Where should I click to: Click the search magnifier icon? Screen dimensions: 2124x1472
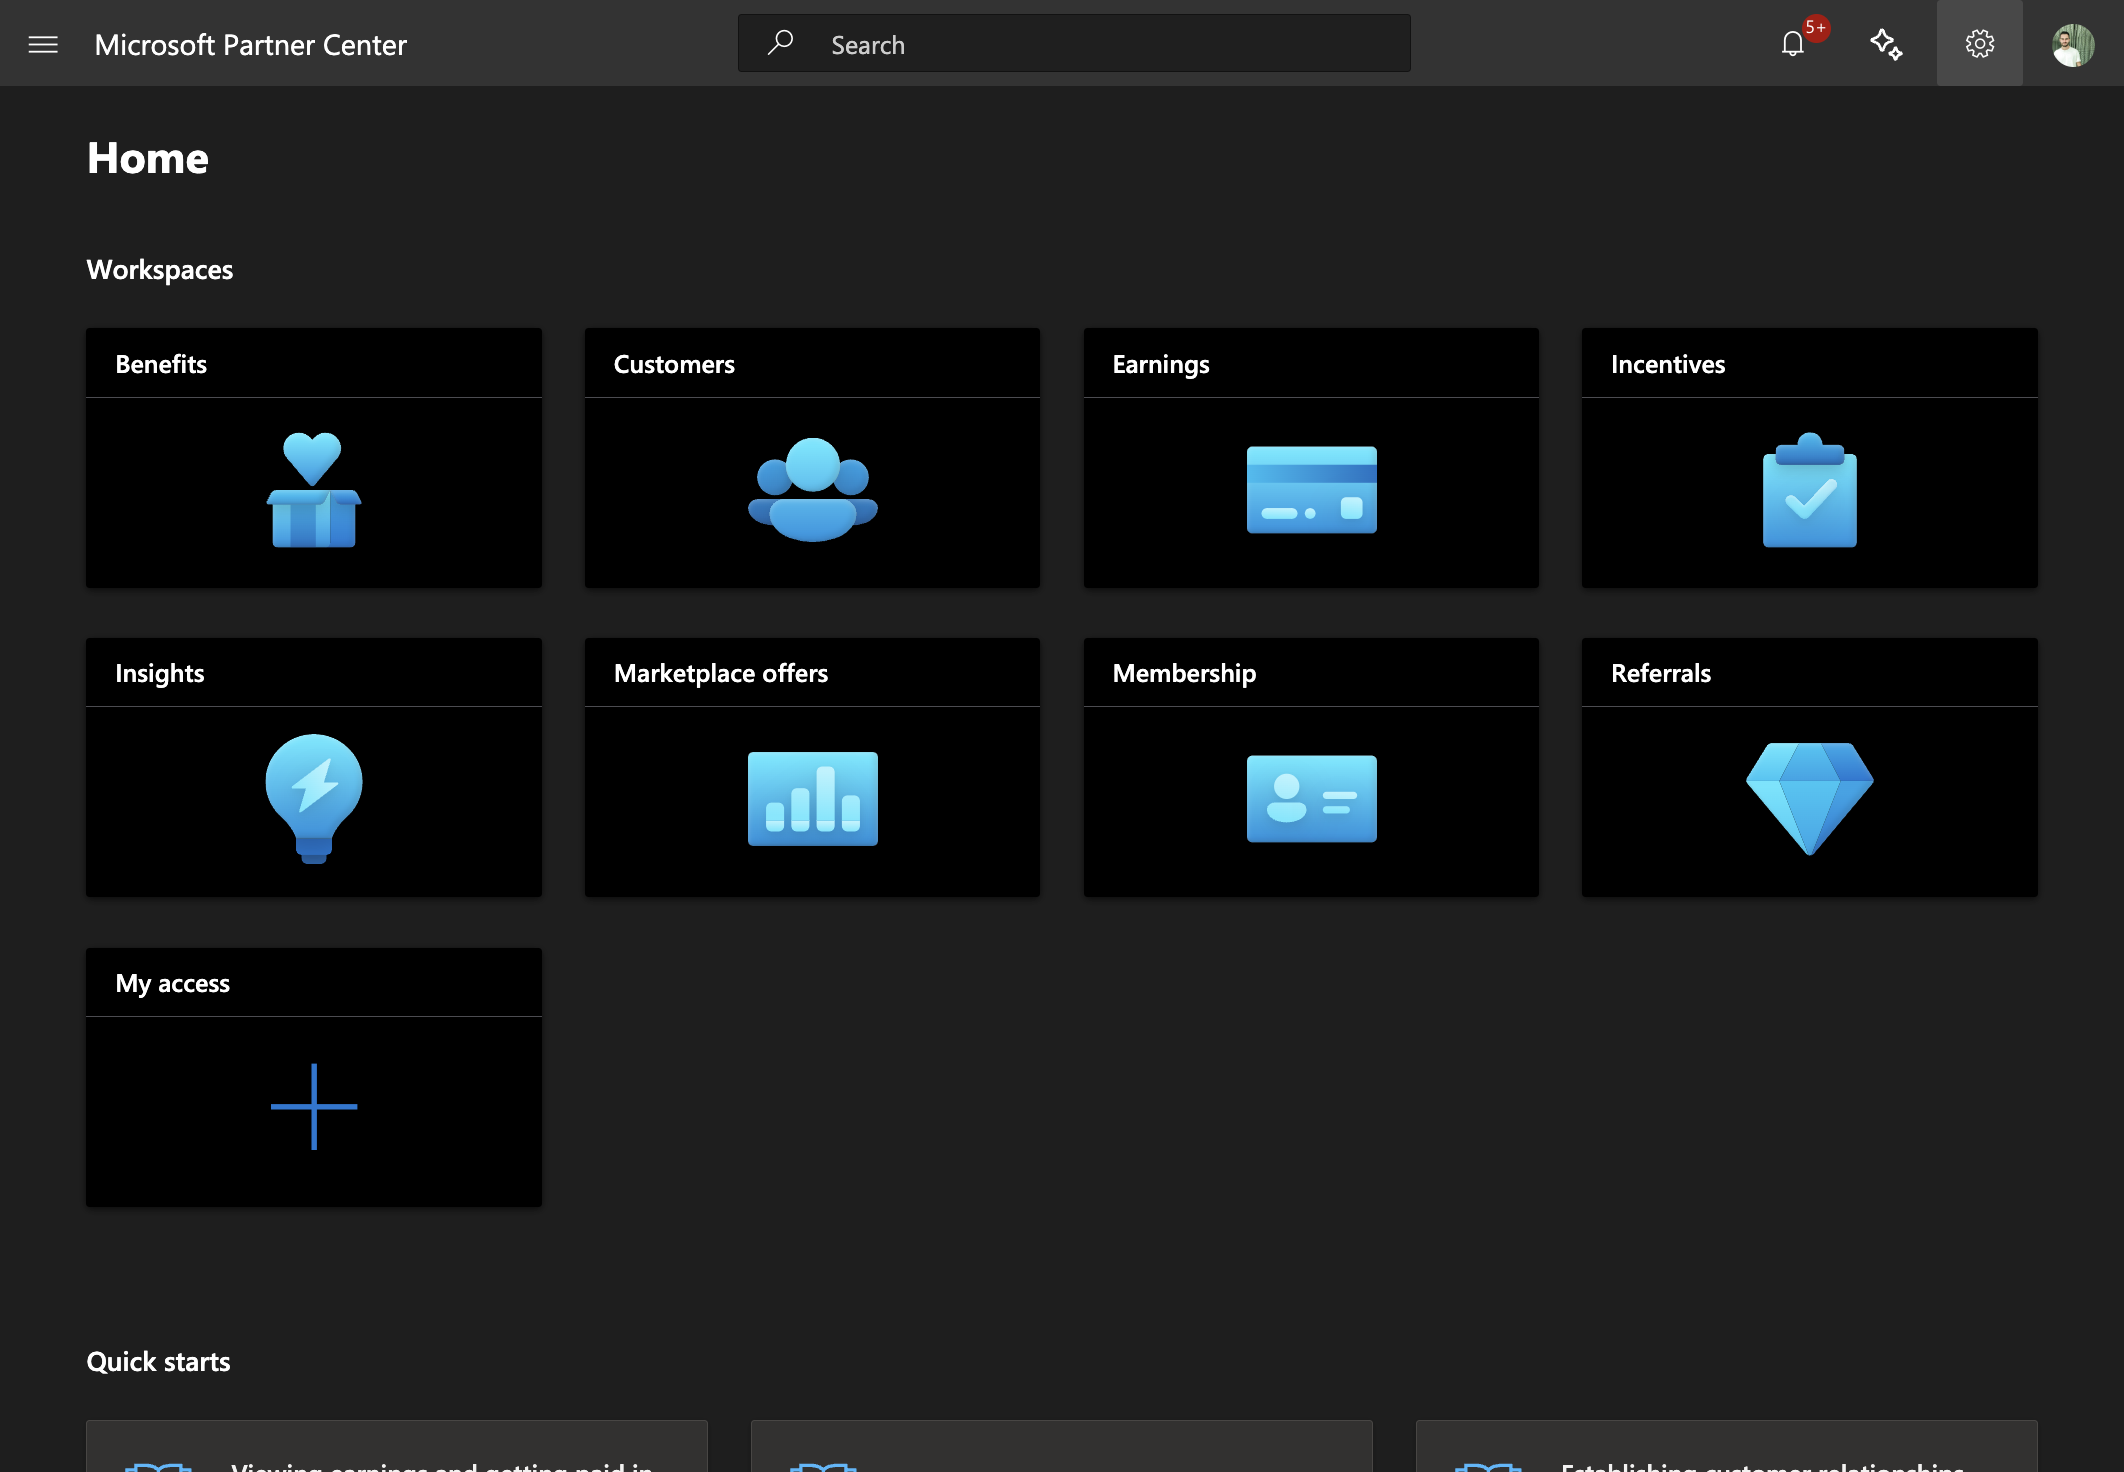tap(781, 43)
